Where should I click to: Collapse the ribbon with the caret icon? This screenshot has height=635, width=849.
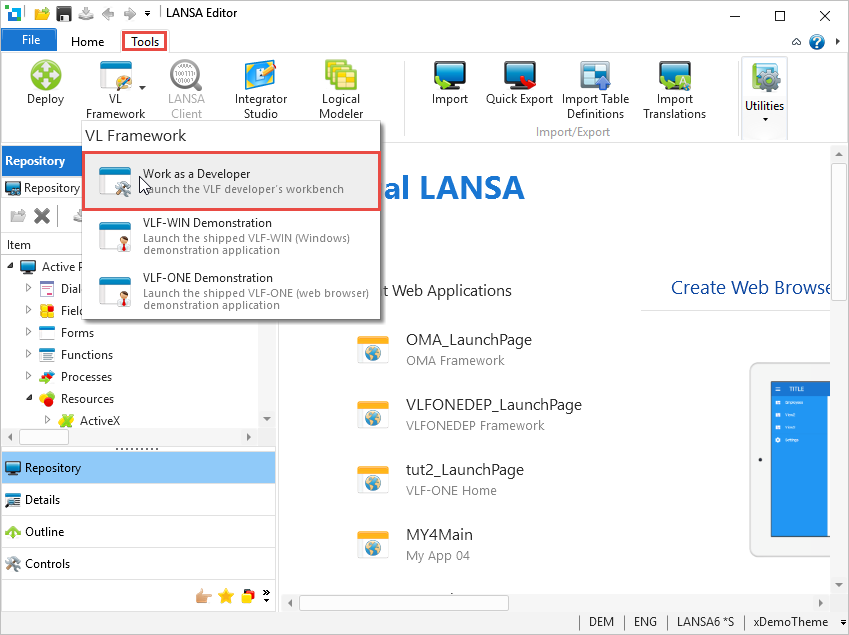[796, 42]
